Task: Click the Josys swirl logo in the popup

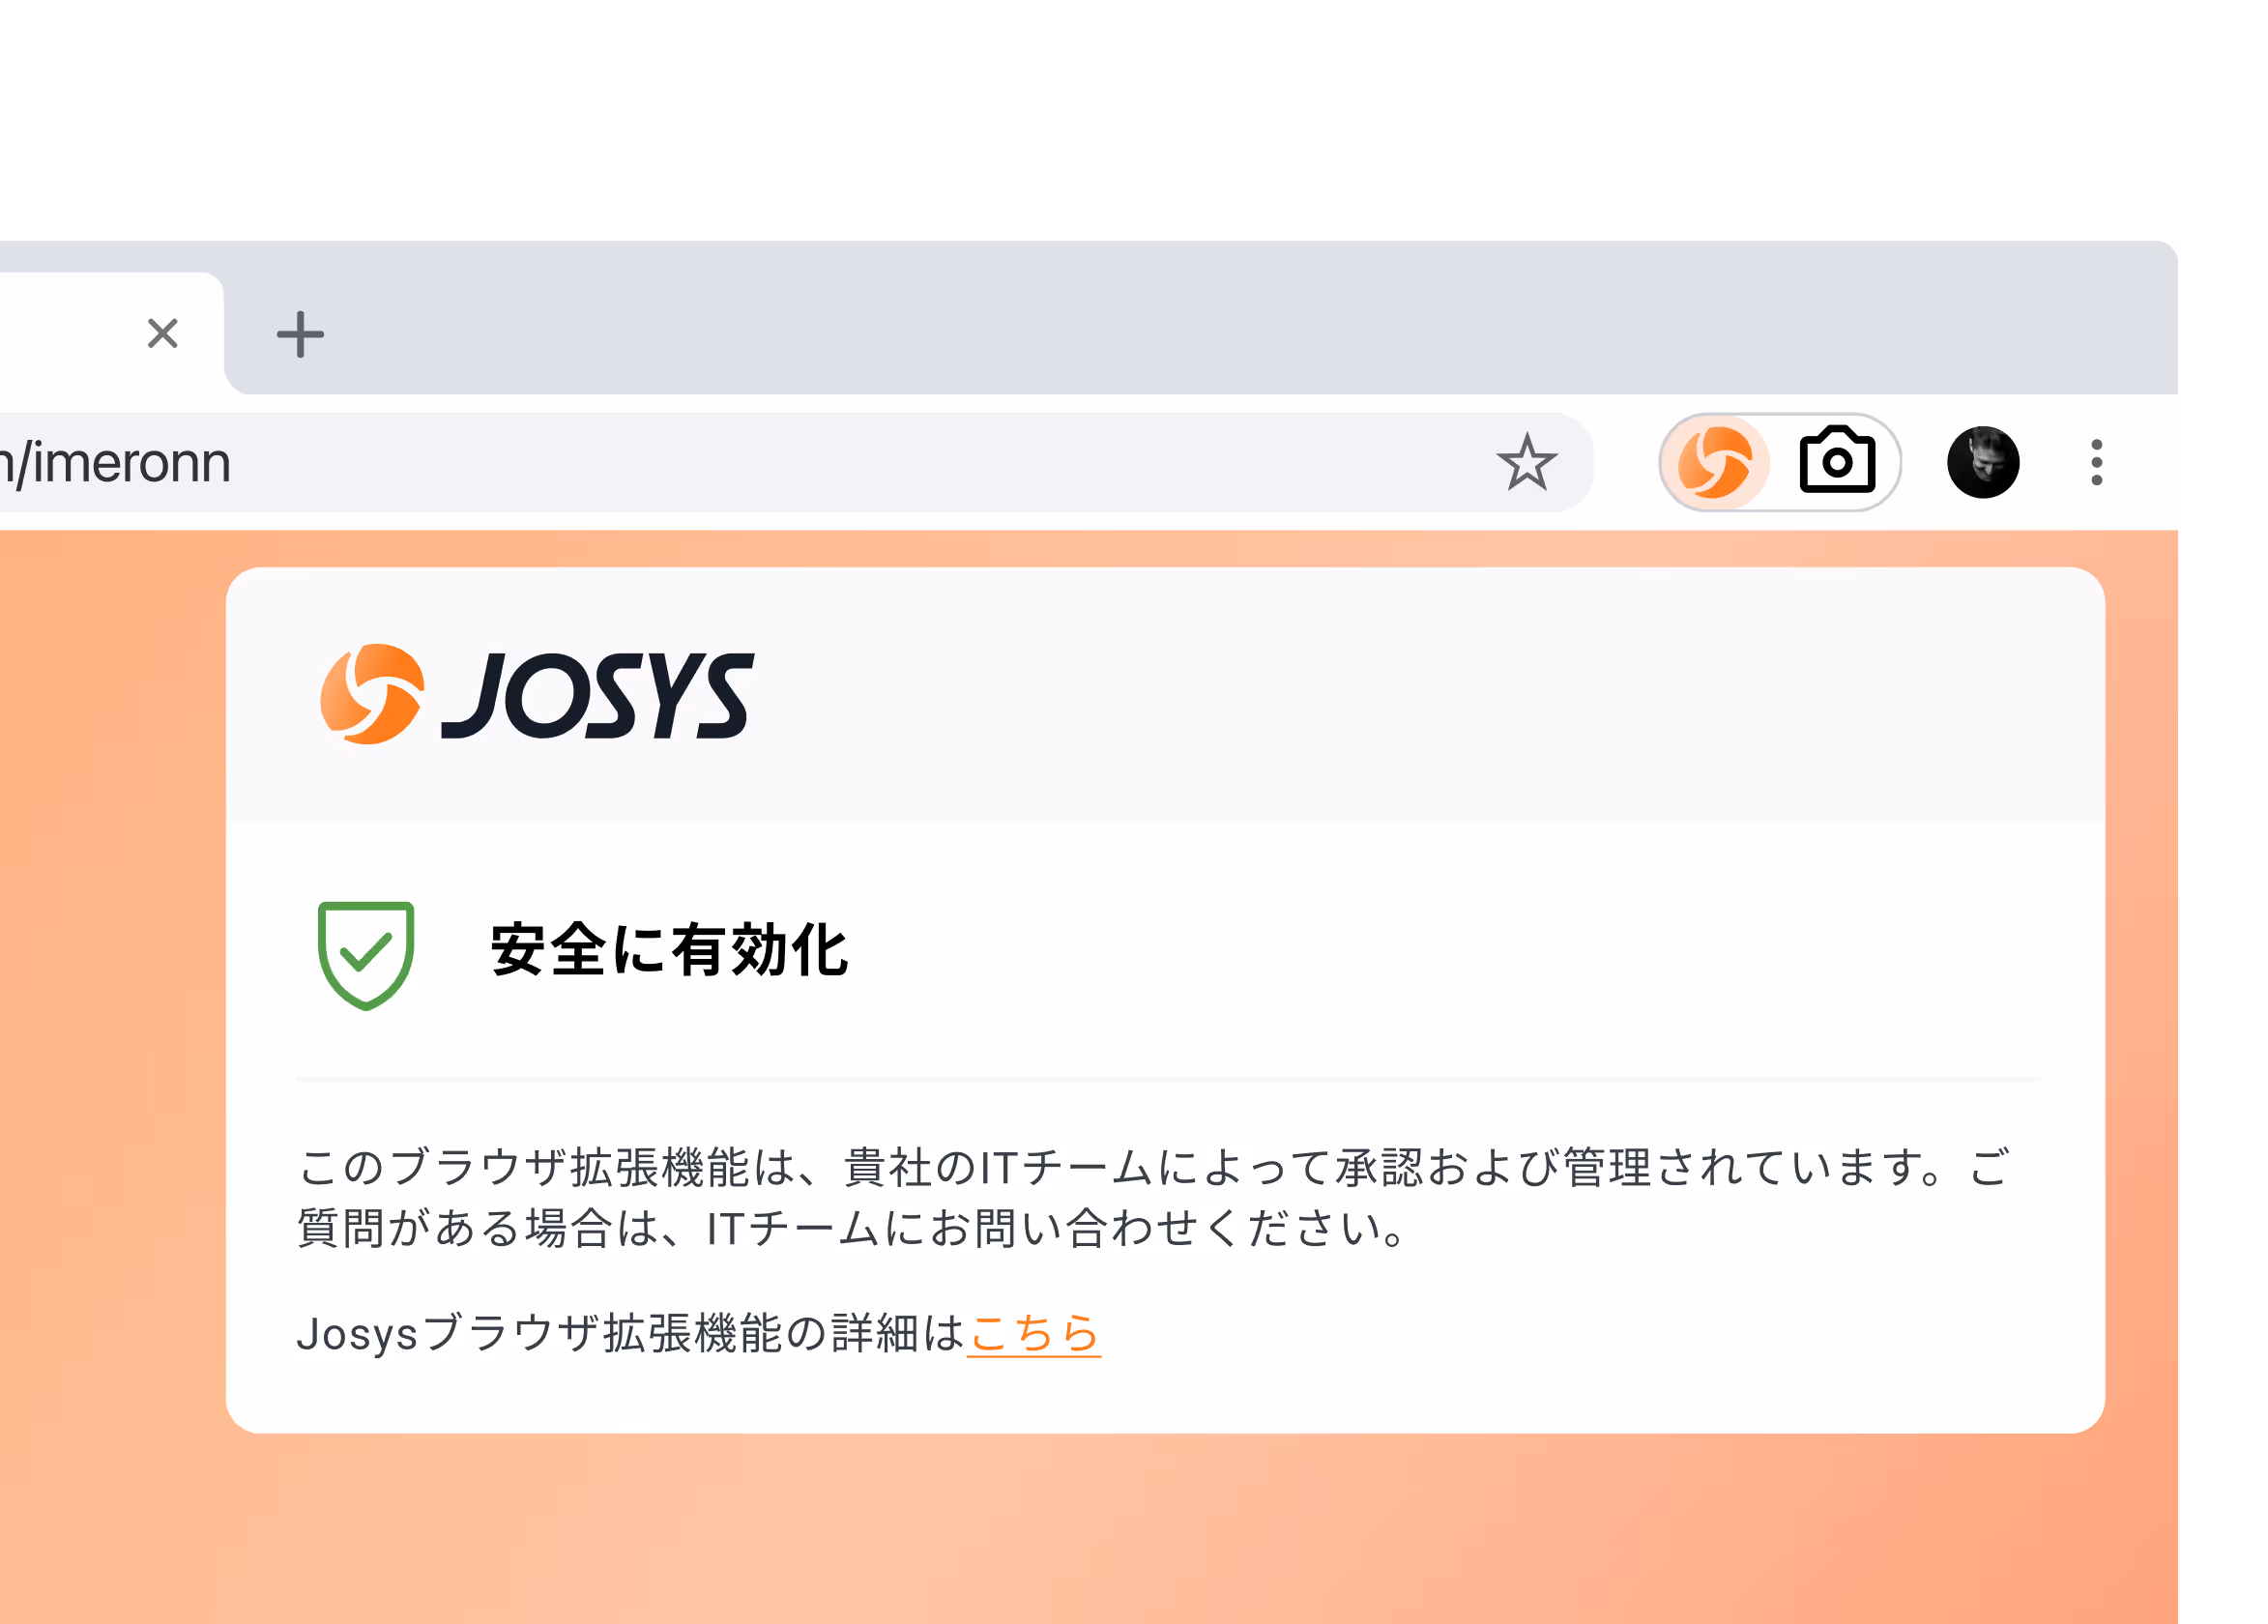Action: coord(372,694)
